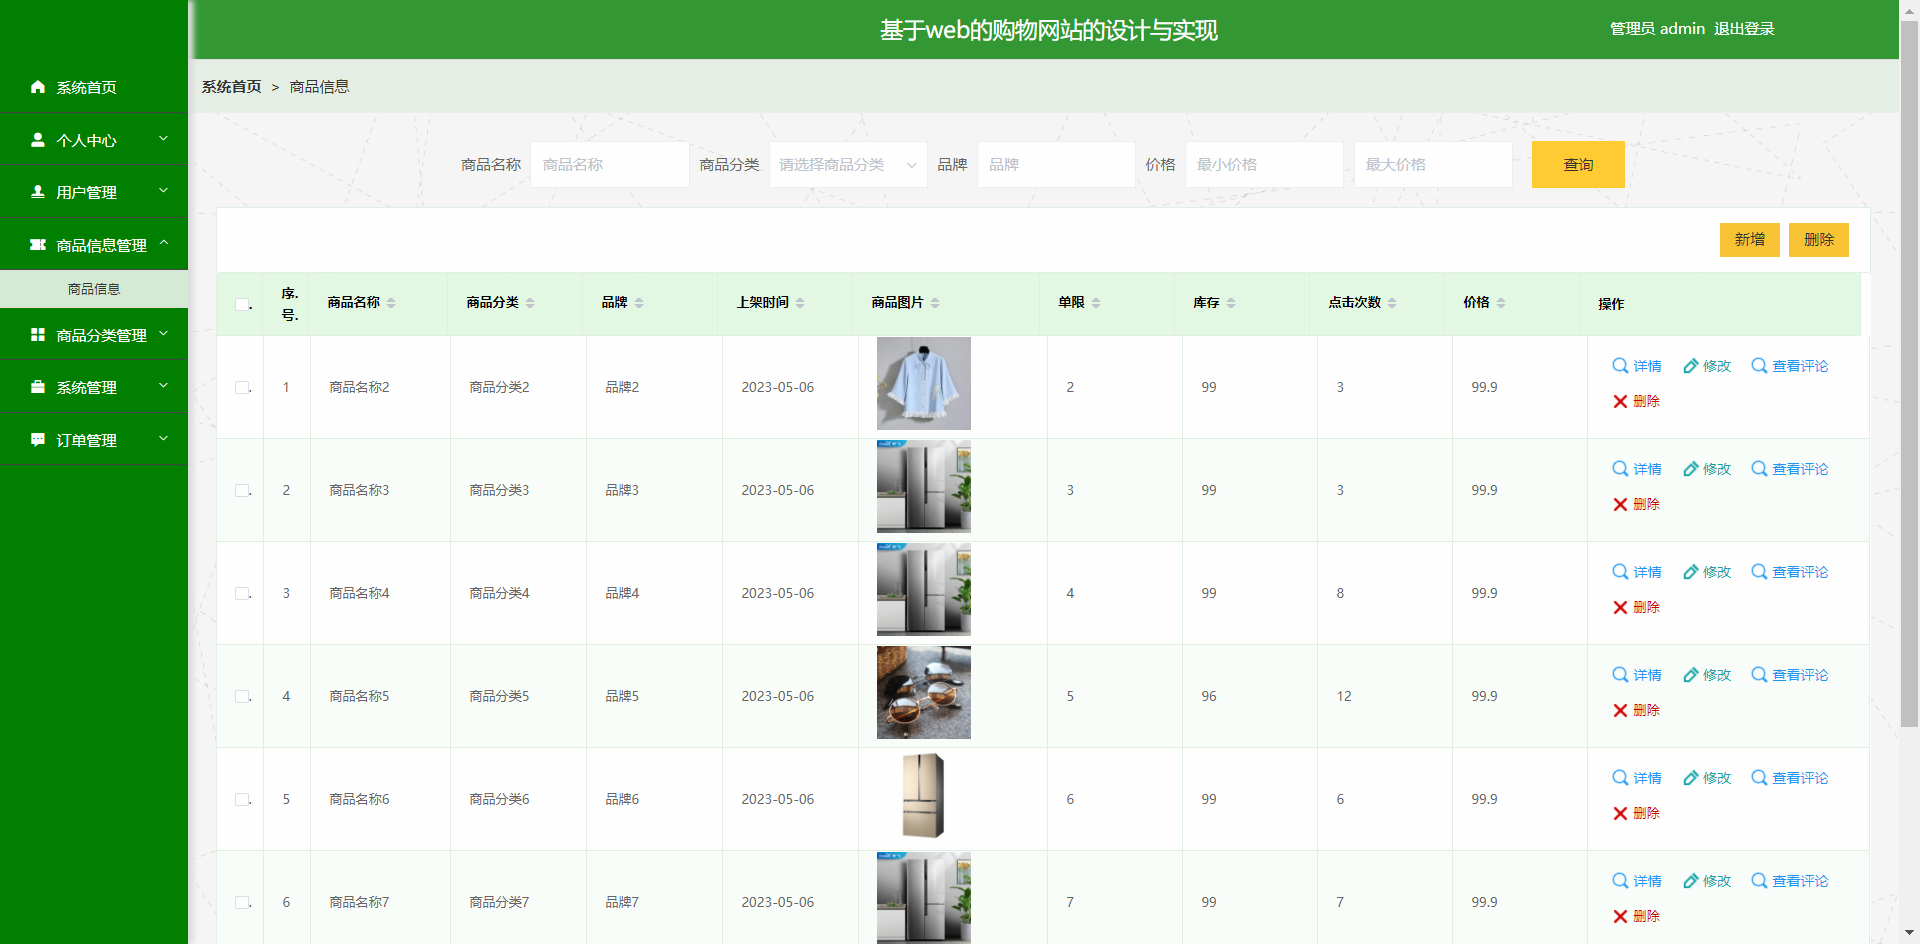The image size is (1920, 944).
Task: Click the home icon beside 系统首页
Action: tap(38, 87)
